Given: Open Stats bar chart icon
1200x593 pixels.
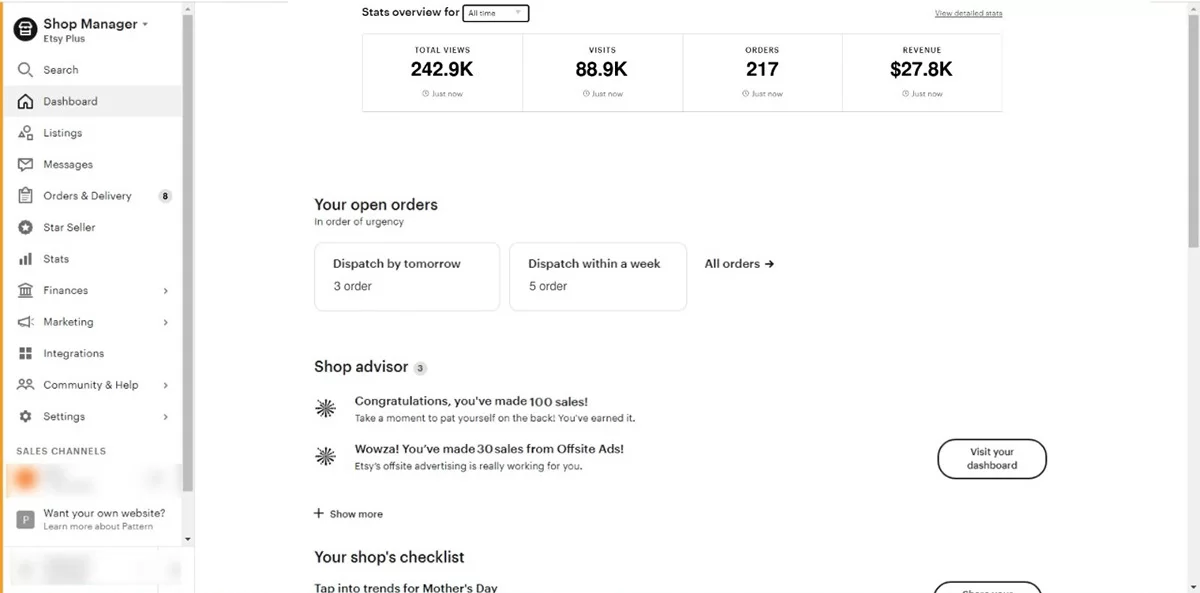Looking at the screenshot, I should (x=26, y=259).
